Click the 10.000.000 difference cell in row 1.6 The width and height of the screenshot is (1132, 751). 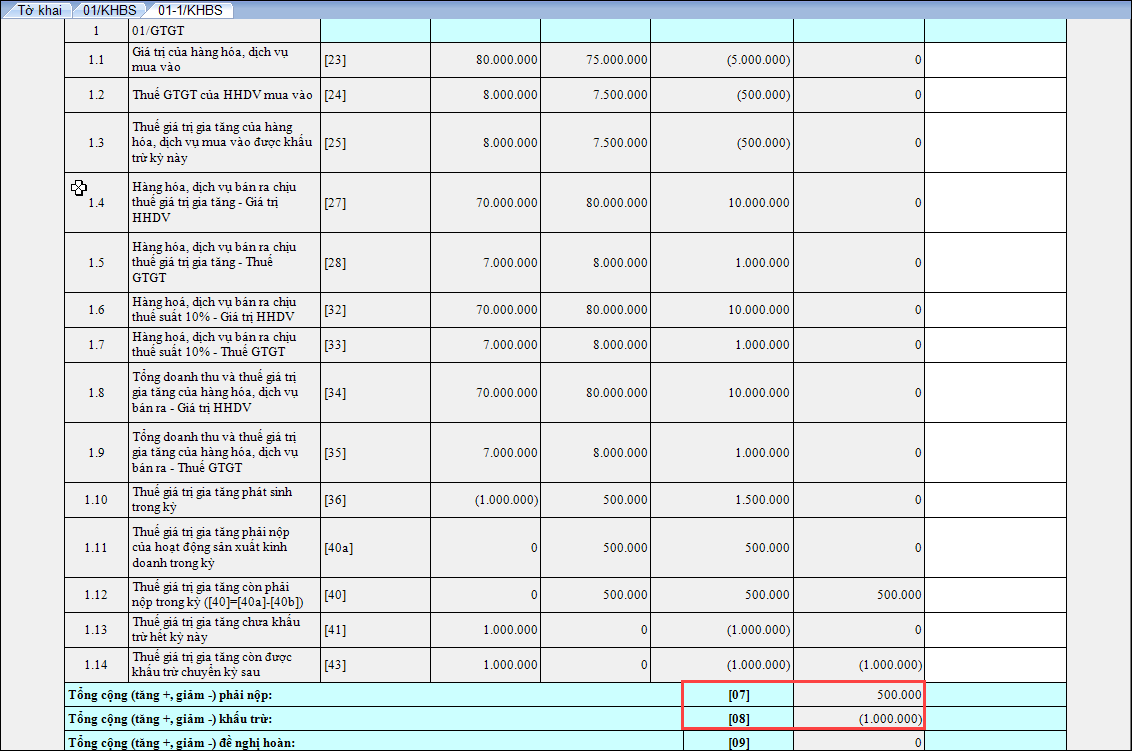point(757,310)
